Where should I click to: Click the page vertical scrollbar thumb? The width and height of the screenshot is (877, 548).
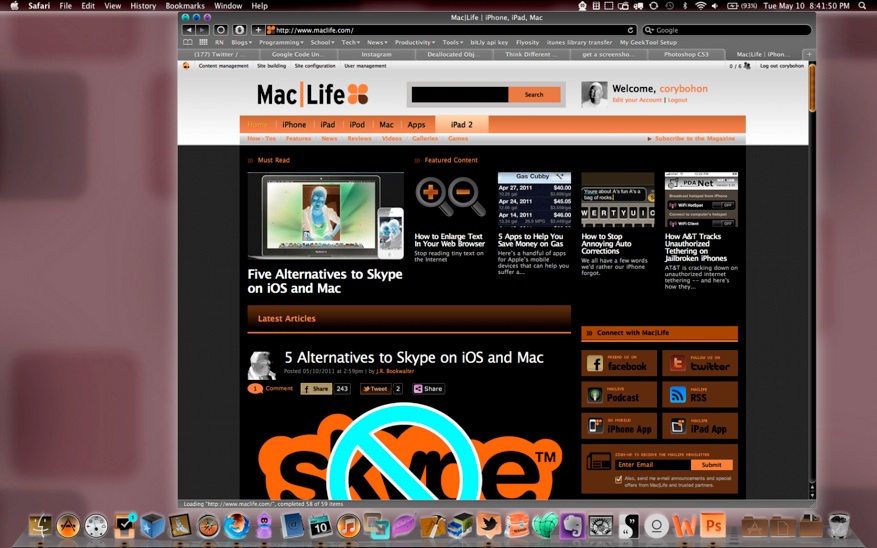[812, 88]
